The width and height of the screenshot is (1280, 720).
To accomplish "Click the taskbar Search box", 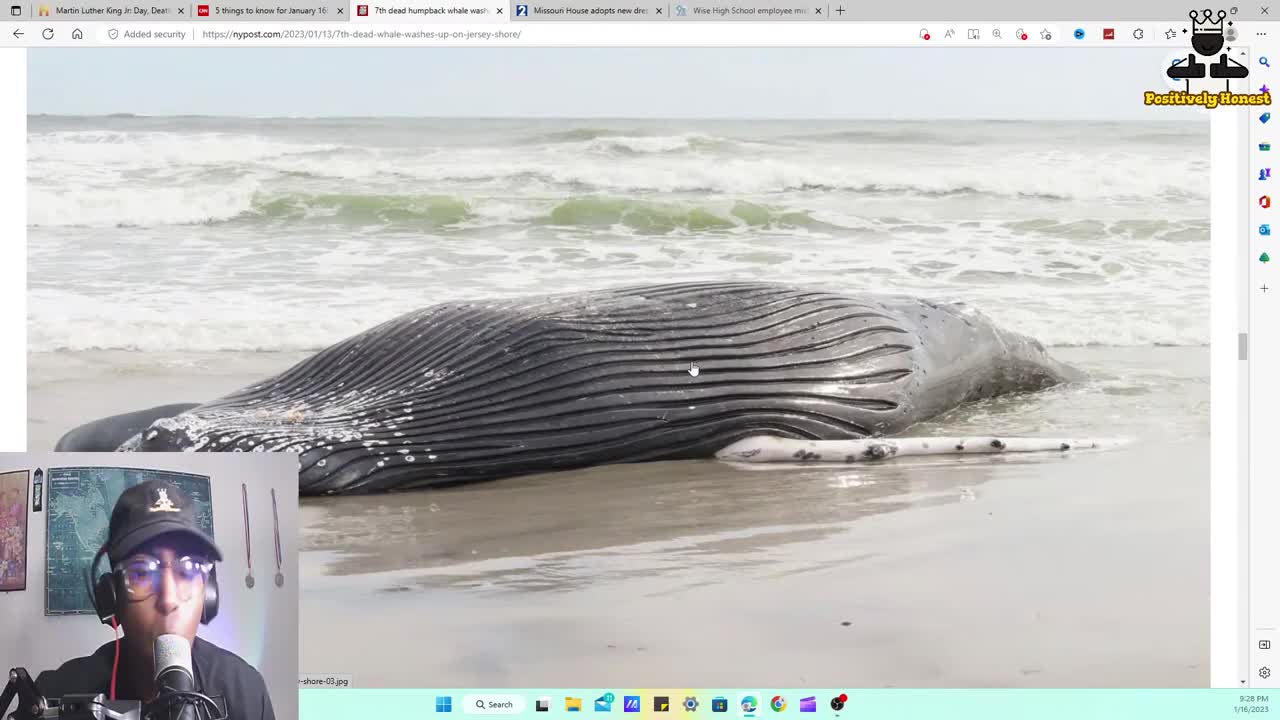I will point(494,704).
